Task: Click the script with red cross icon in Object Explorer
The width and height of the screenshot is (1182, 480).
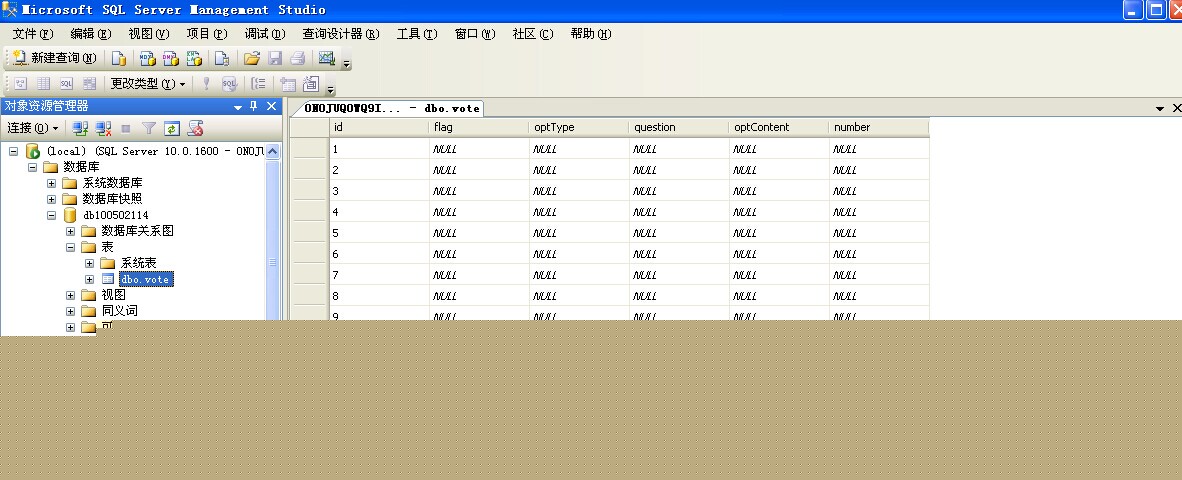Action: click(195, 128)
